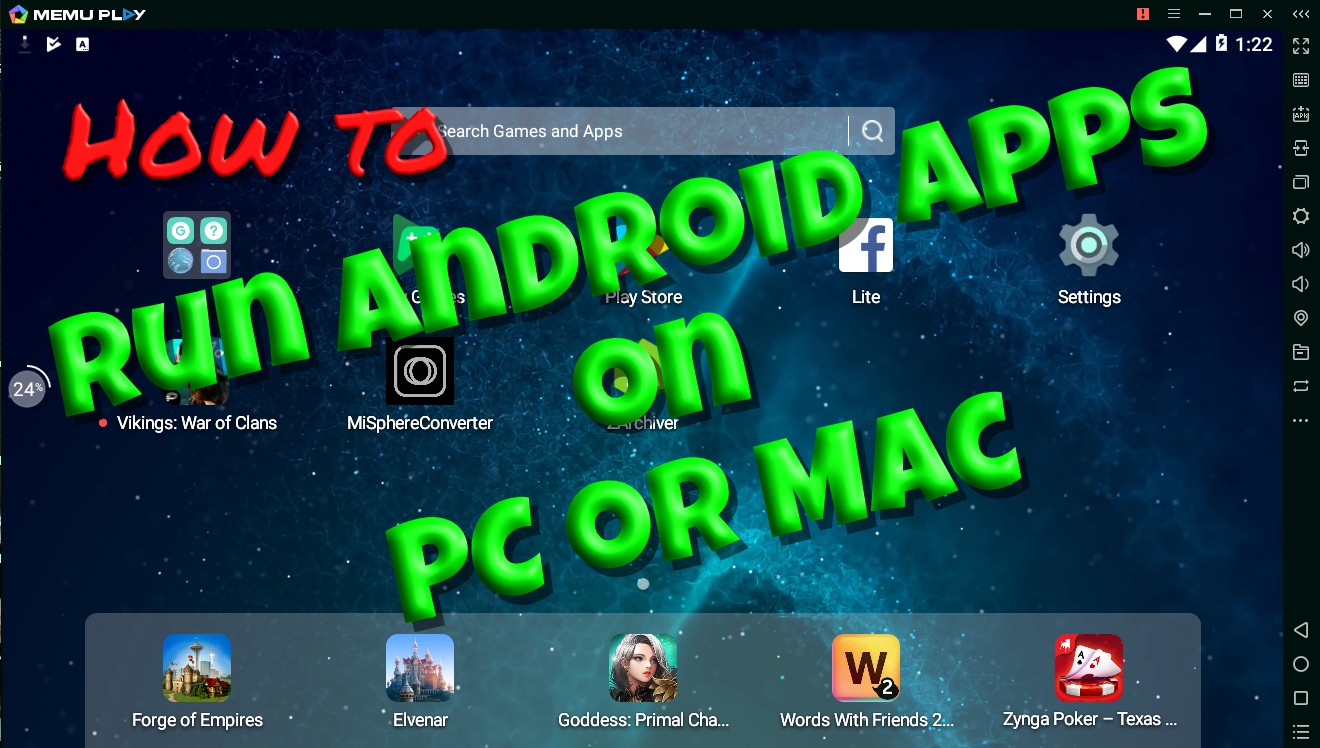Toggle screen rotation in the sidebar
1320x748 pixels.
coord(1300,386)
